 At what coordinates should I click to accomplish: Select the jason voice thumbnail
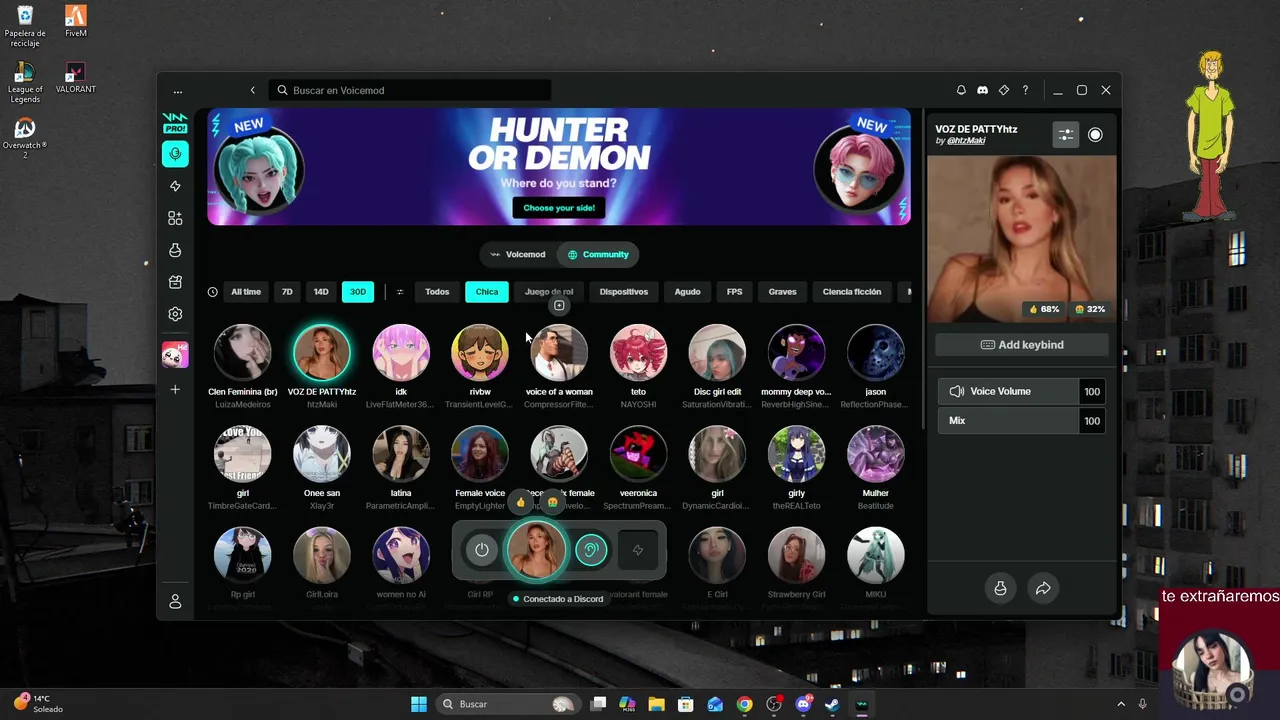876,353
